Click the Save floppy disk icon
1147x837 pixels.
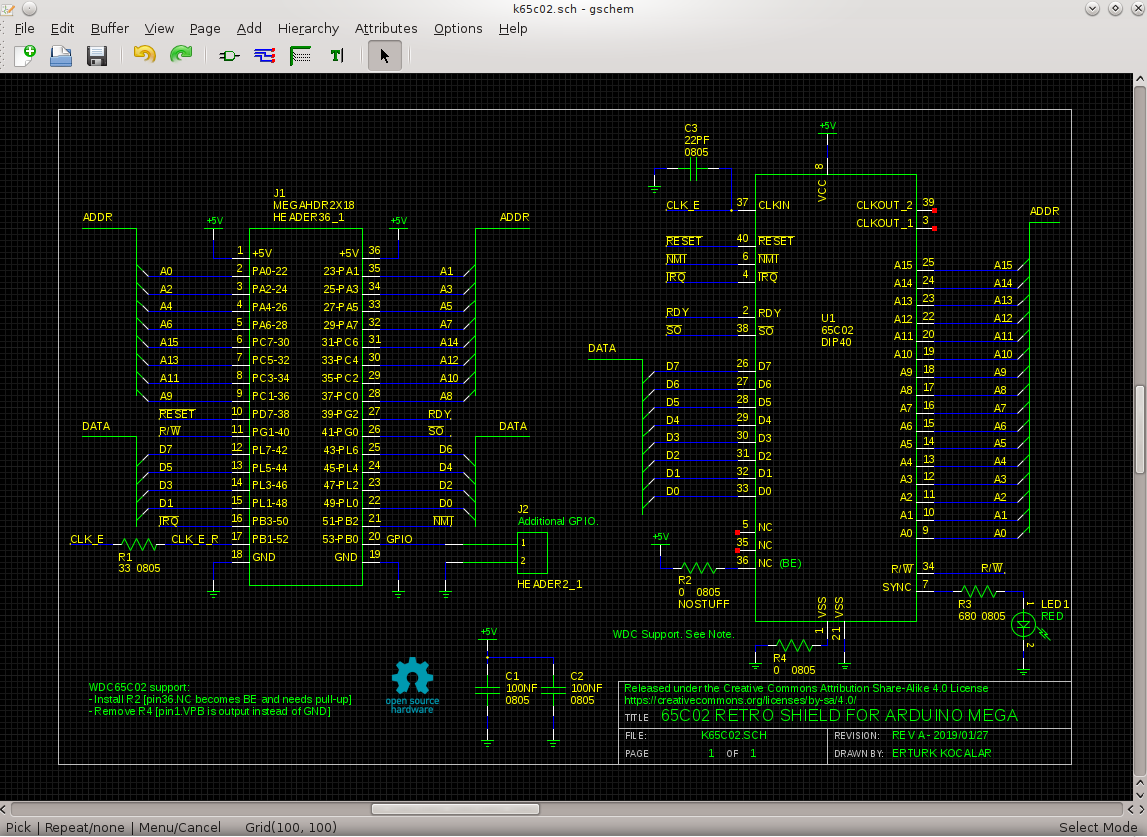97,56
